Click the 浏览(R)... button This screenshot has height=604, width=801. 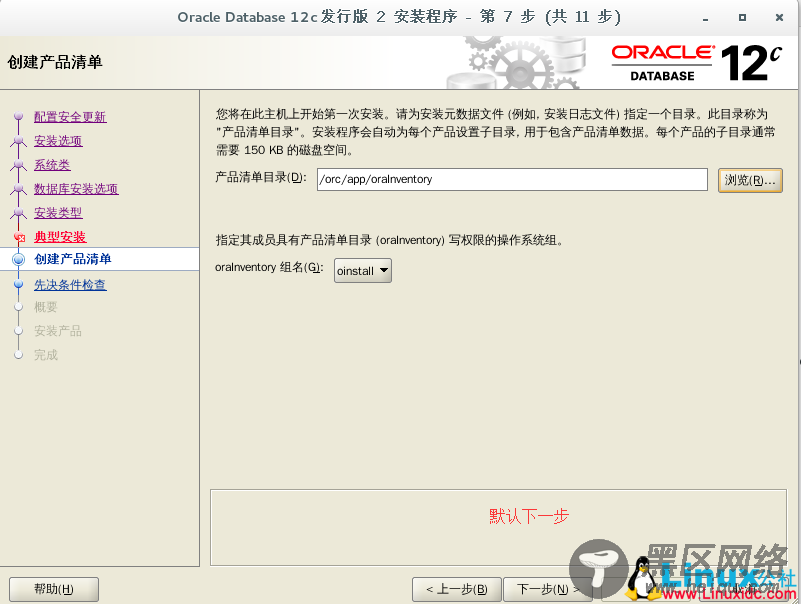tap(750, 180)
